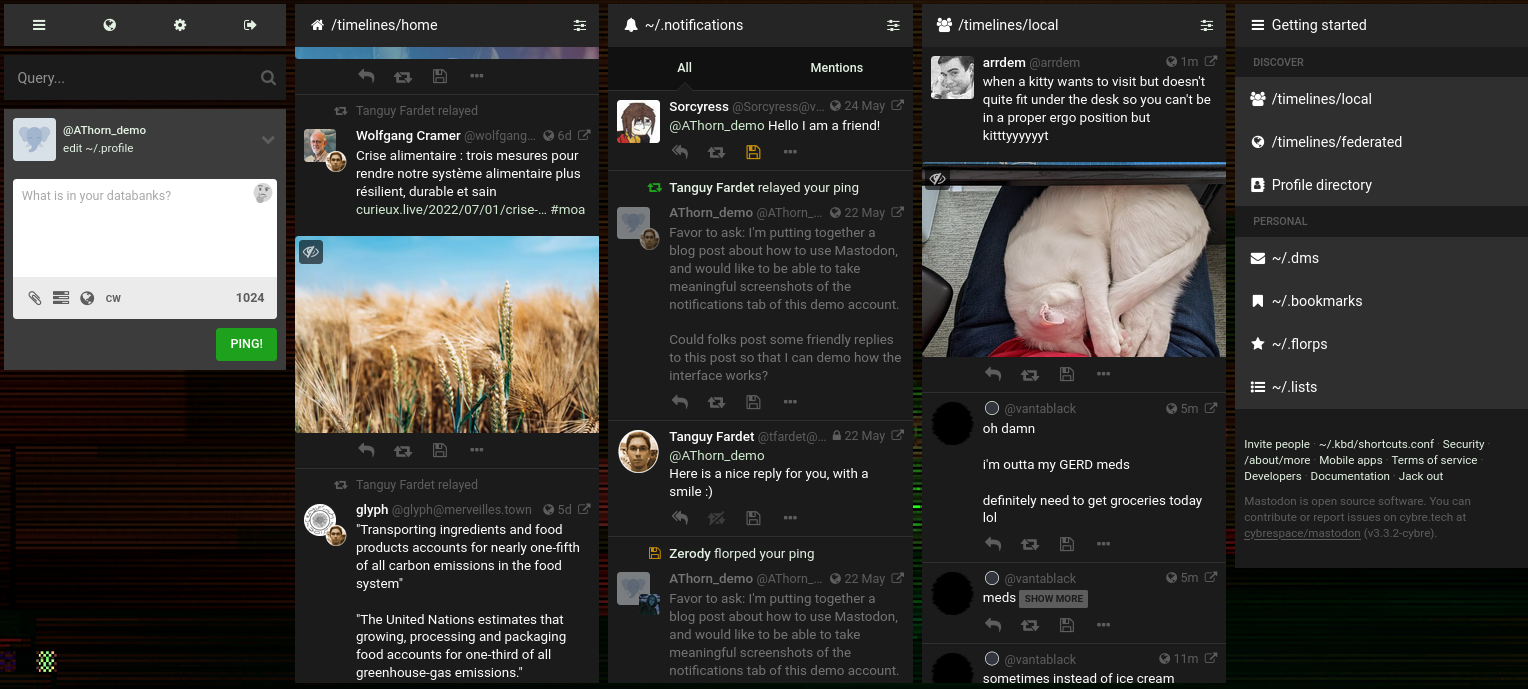
Task: Reply to arrdem's kitty post
Action: (993, 374)
